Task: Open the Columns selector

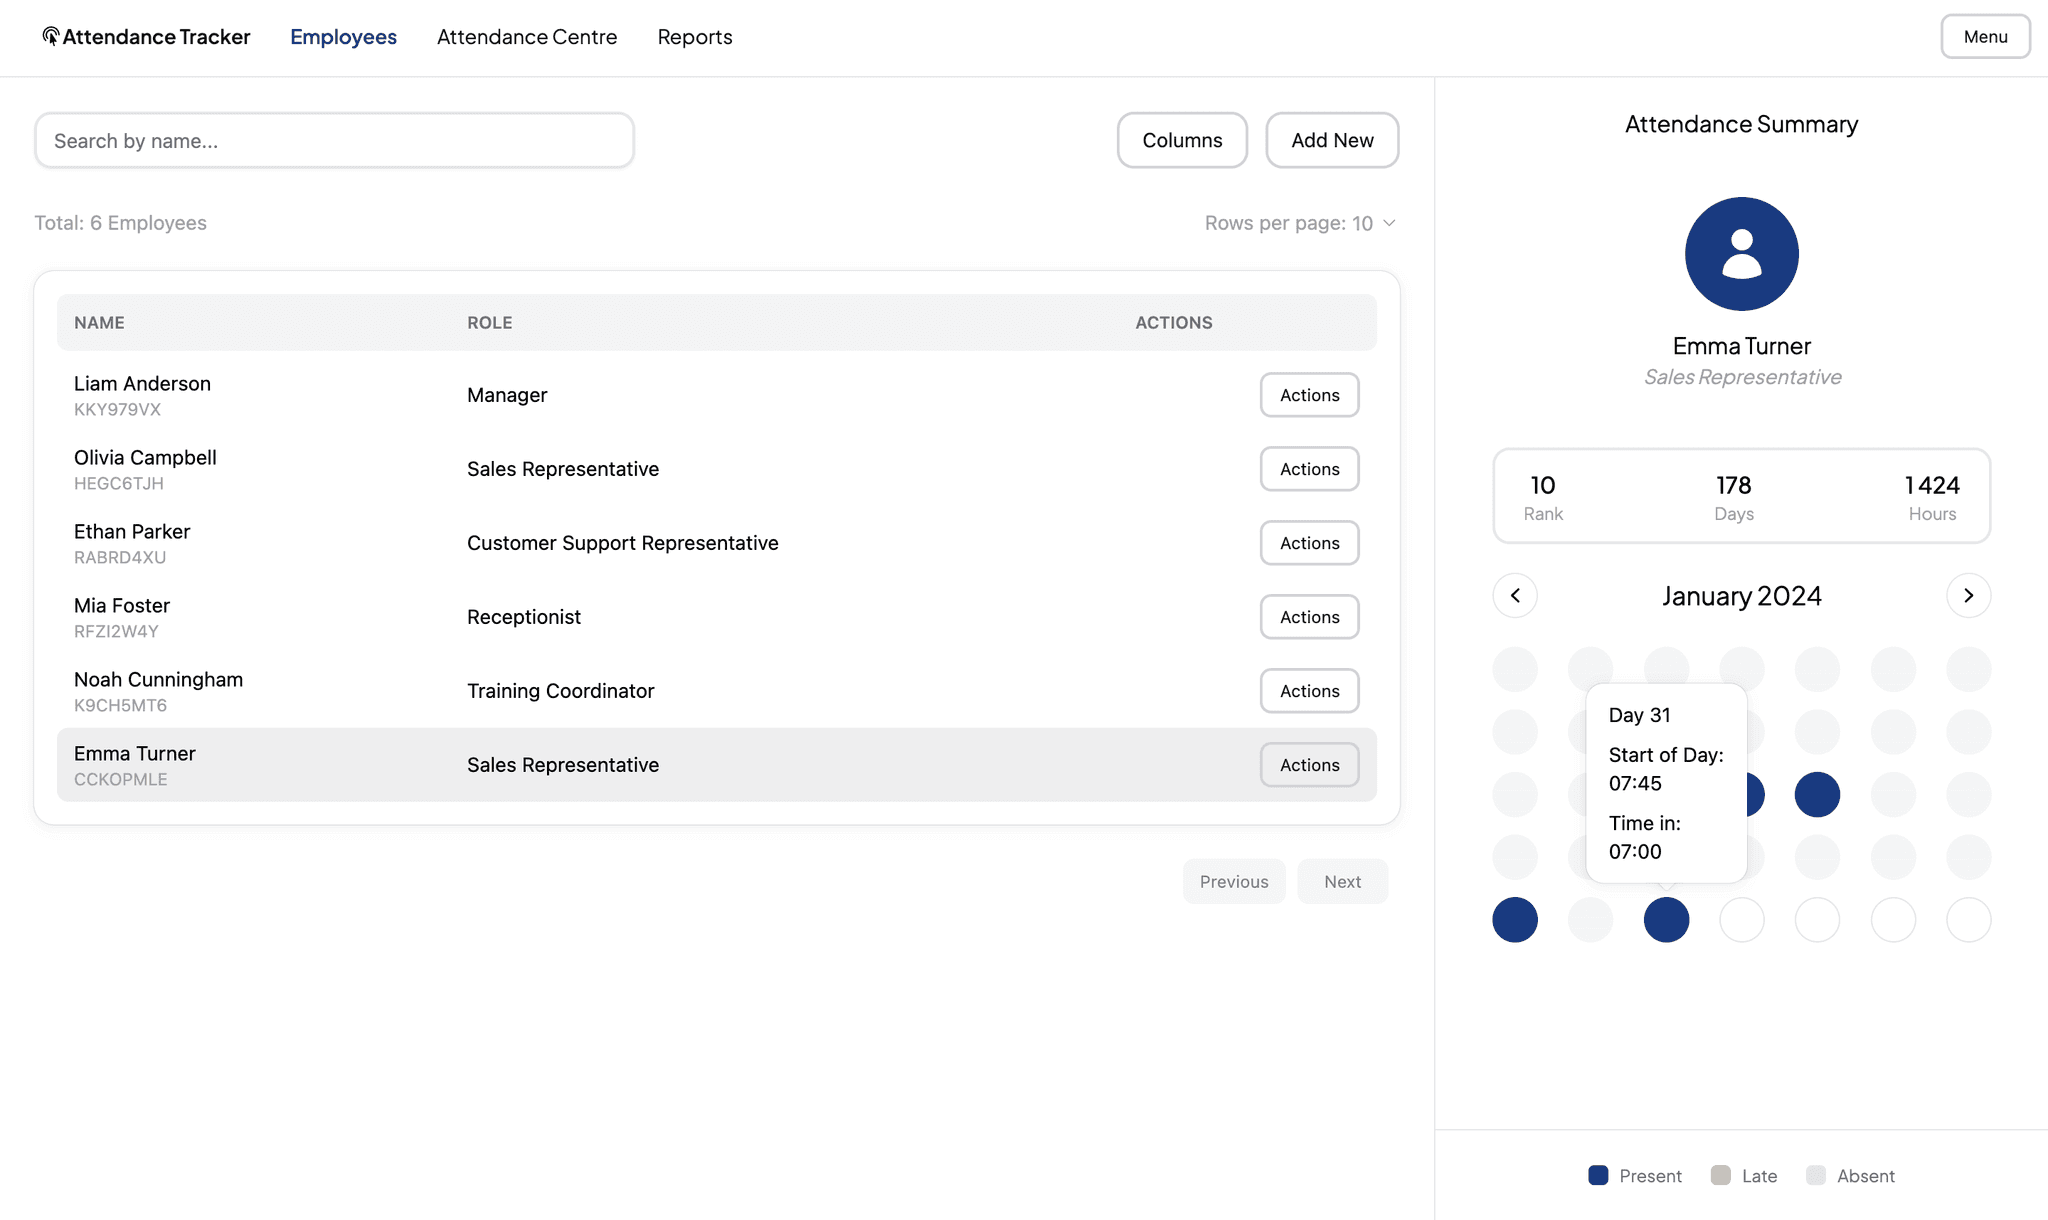Action: point(1182,140)
